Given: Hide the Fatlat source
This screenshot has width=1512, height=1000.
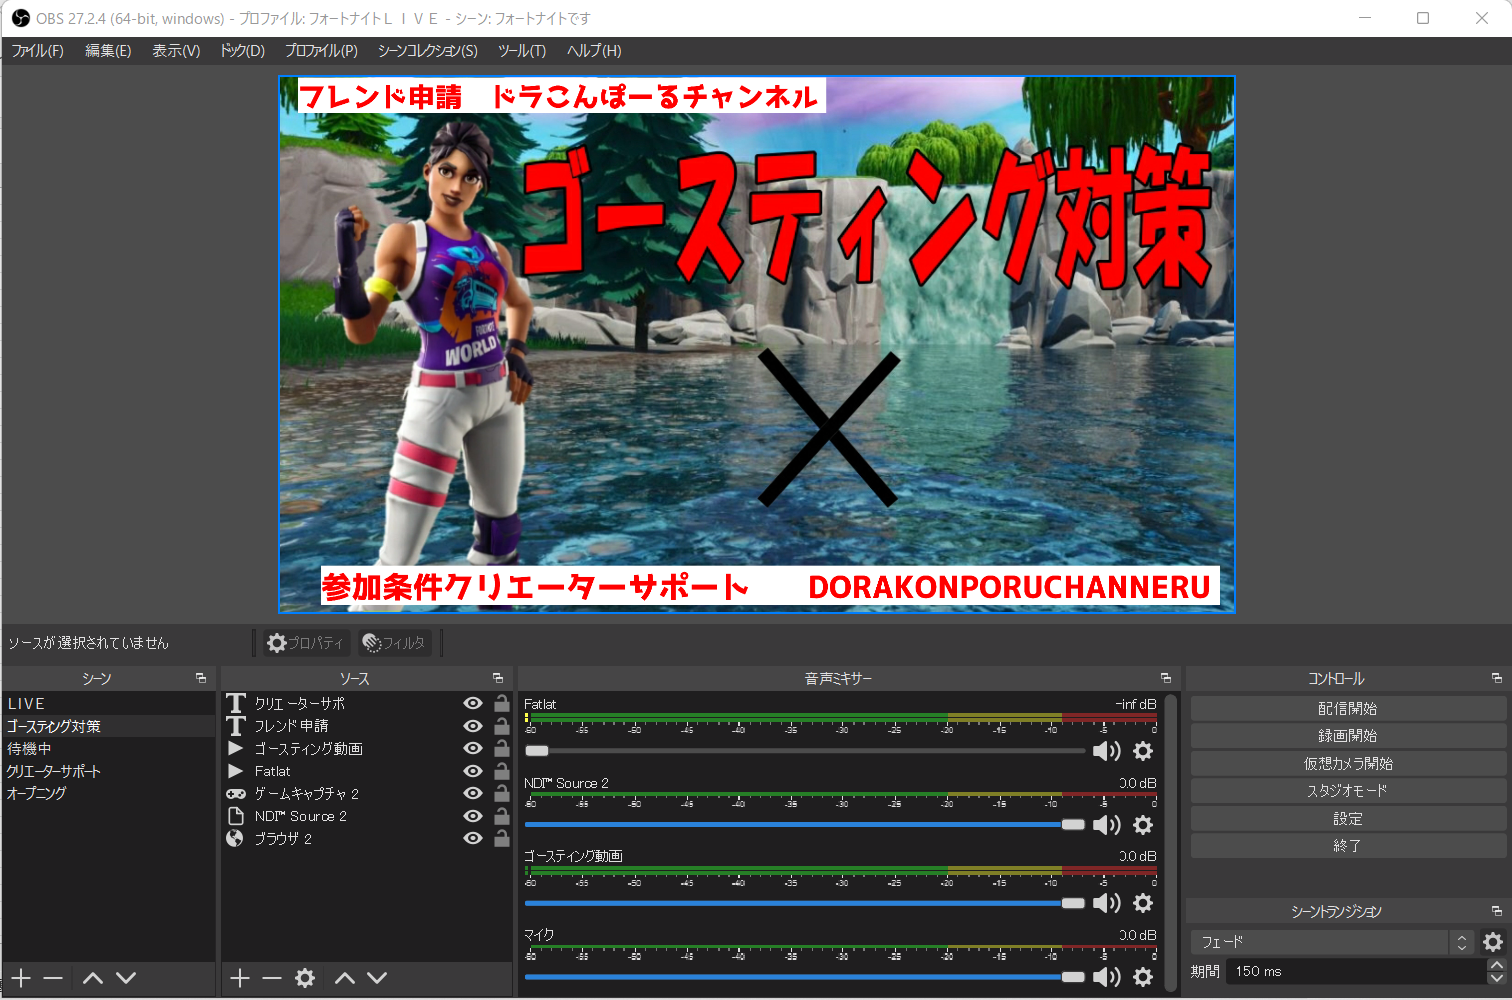Looking at the screenshot, I should [x=473, y=771].
